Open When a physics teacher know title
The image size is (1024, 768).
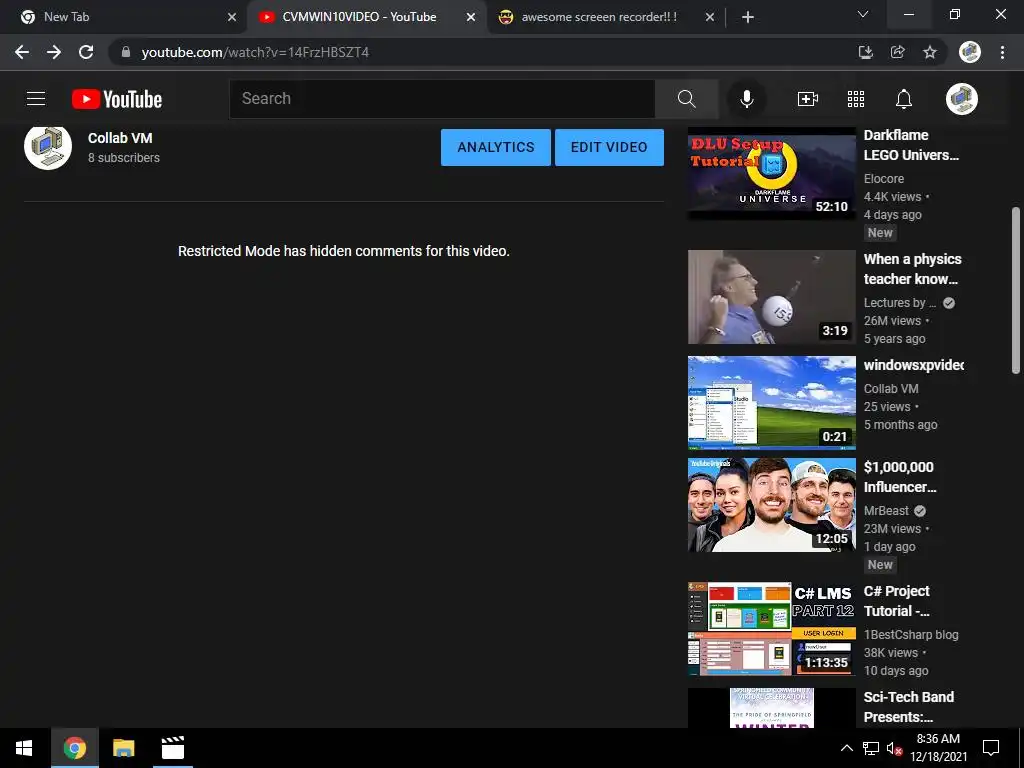(x=912, y=269)
